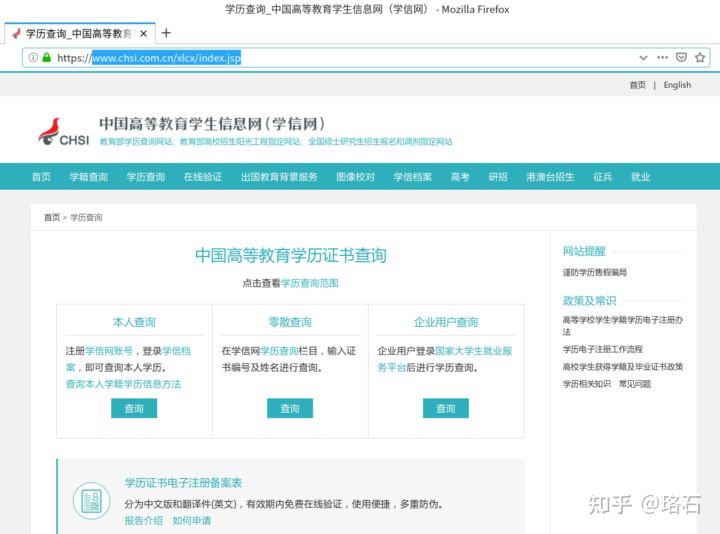Click the 企业用户查询 heading
The height and width of the screenshot is (534, 720).
[446, 322]
